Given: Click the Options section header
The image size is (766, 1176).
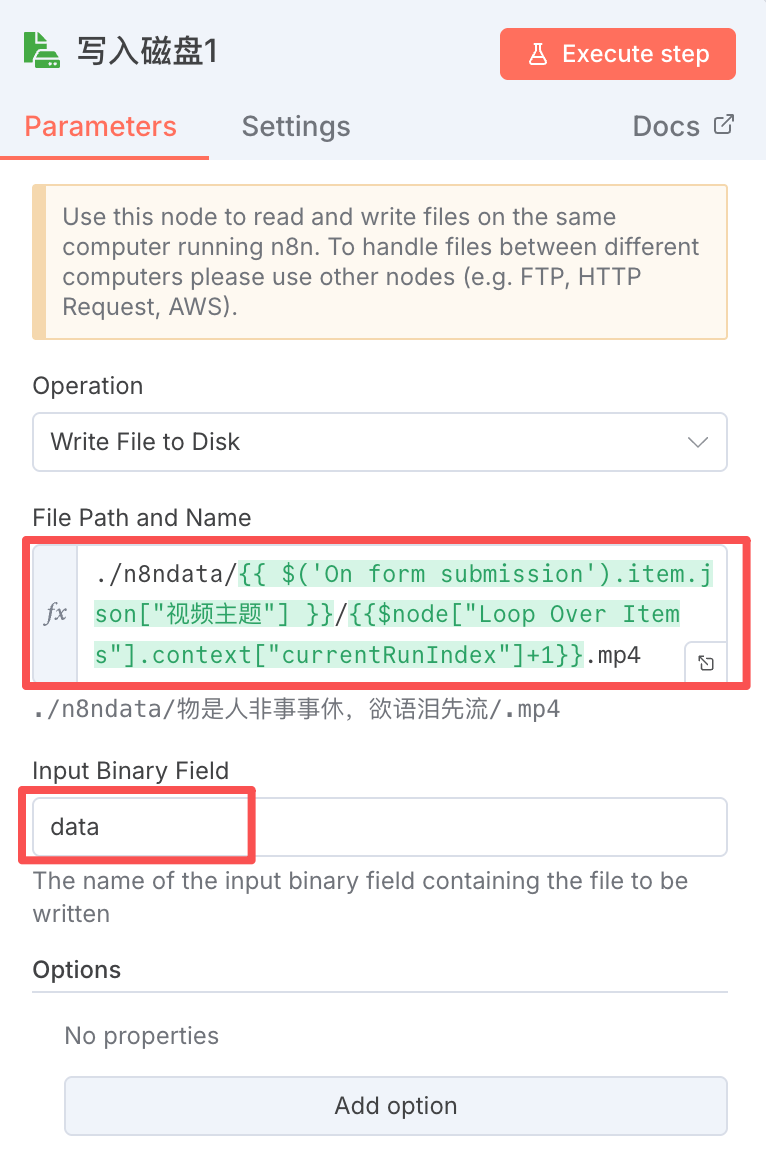Looking at the screenshot, I should 77,970.
